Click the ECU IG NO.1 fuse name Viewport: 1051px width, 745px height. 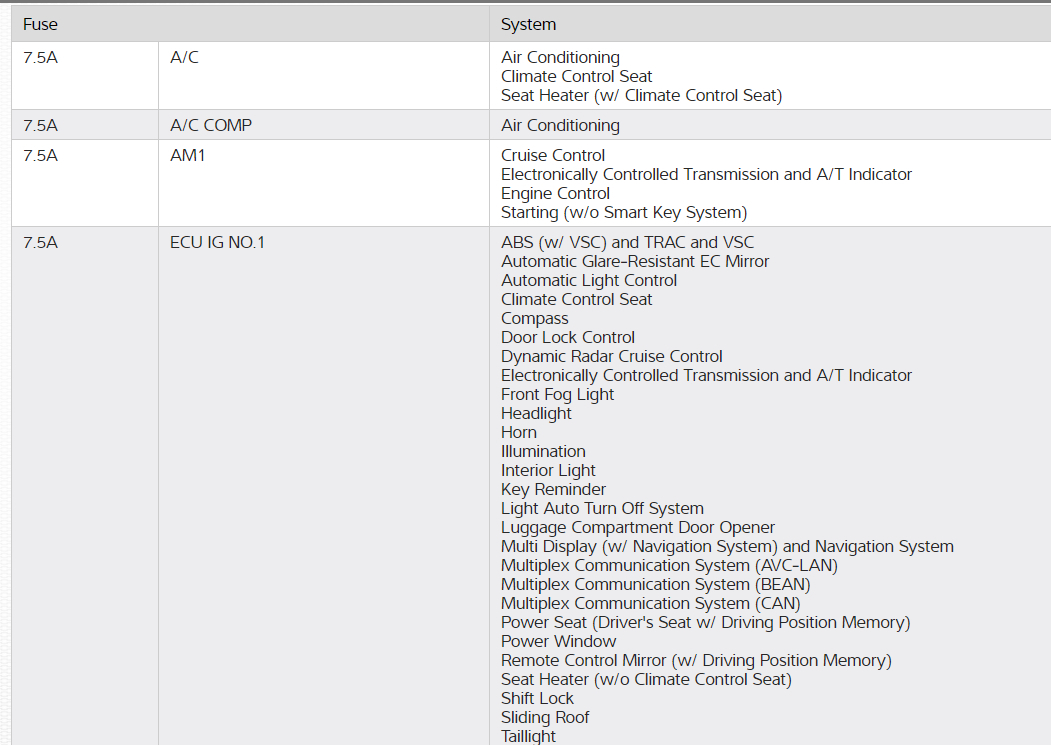[217, 242]
